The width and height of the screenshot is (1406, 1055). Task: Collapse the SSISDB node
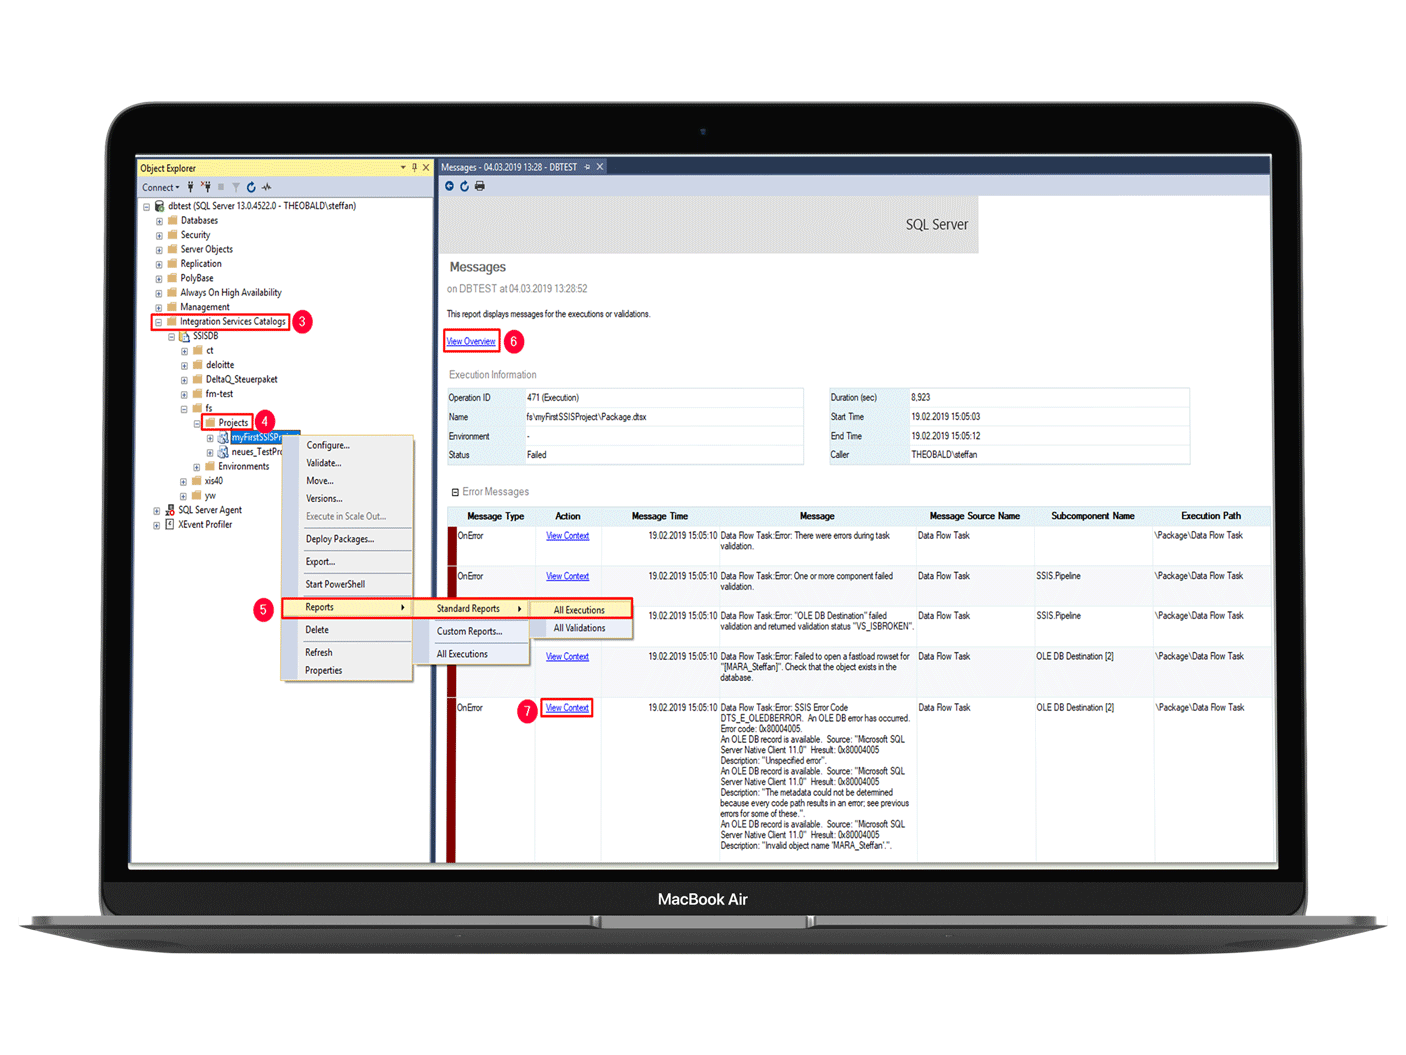pos(172,337)
